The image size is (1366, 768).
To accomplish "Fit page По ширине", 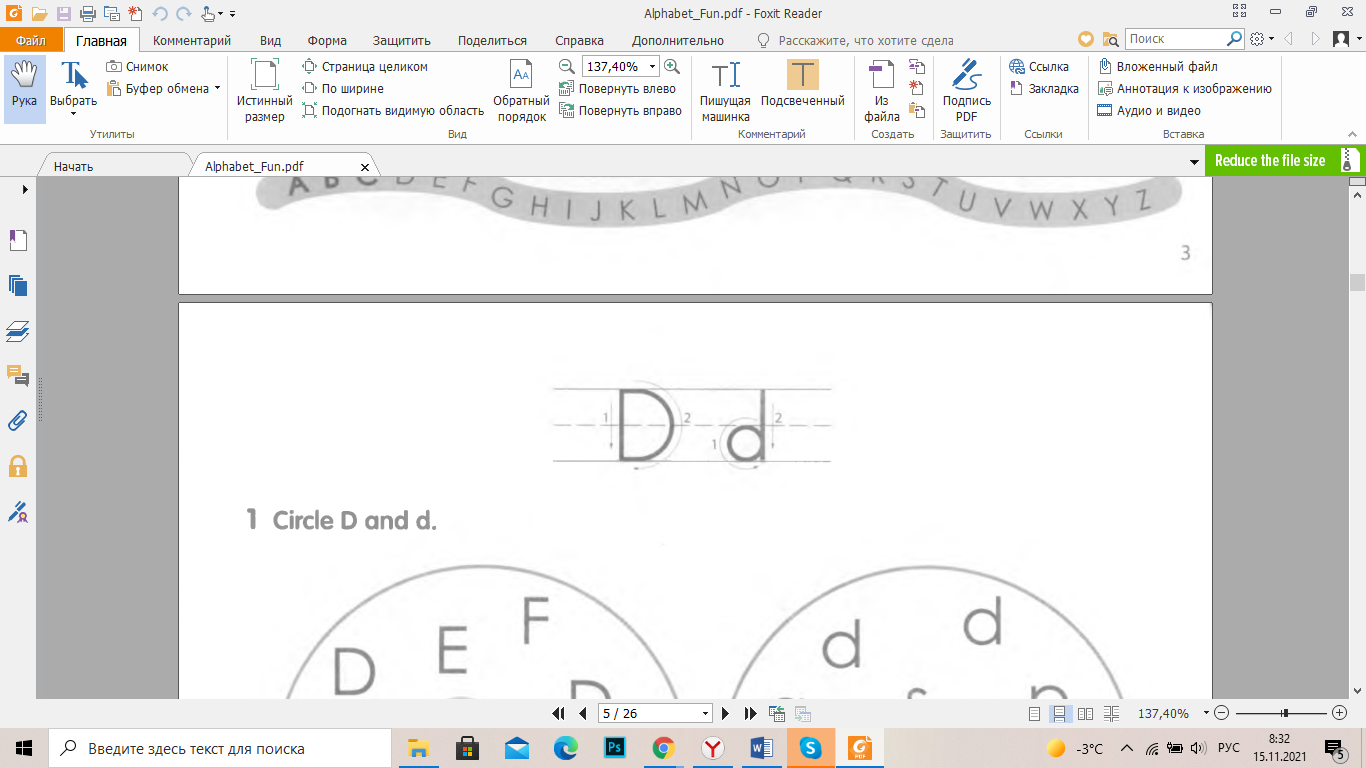I will pyautogui.click(x=343, y=88).
